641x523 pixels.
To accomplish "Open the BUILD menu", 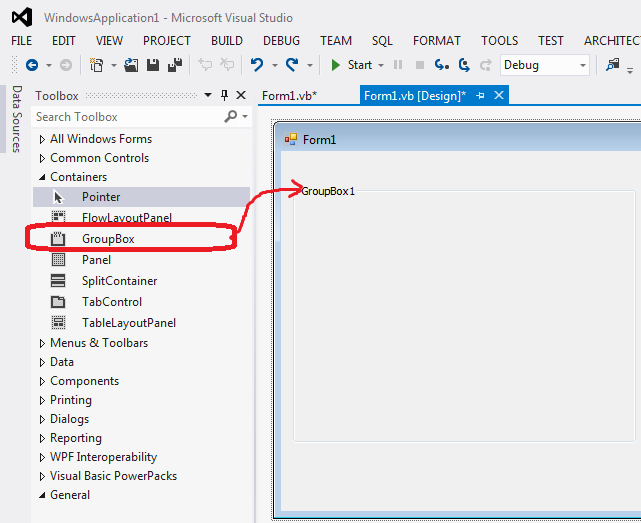I will click(x=227, y=41).
